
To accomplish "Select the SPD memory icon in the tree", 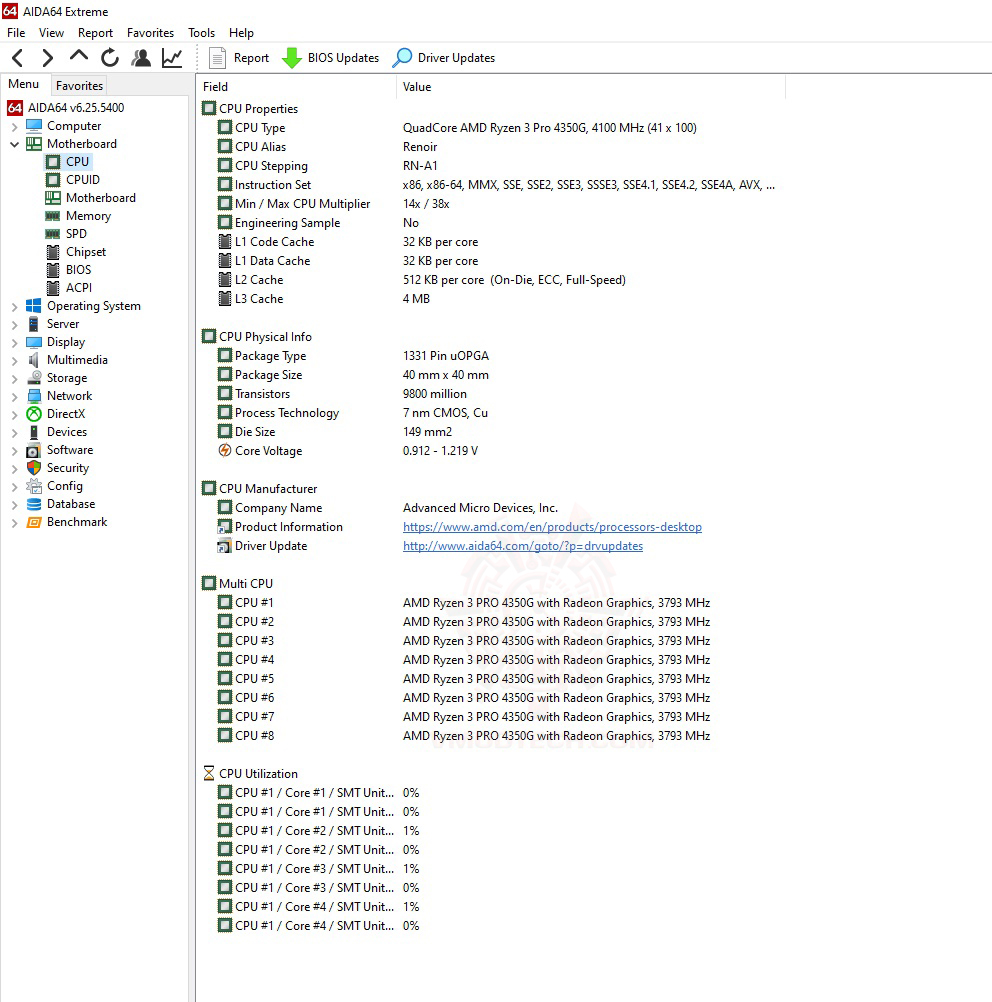I will pos(53,234).
